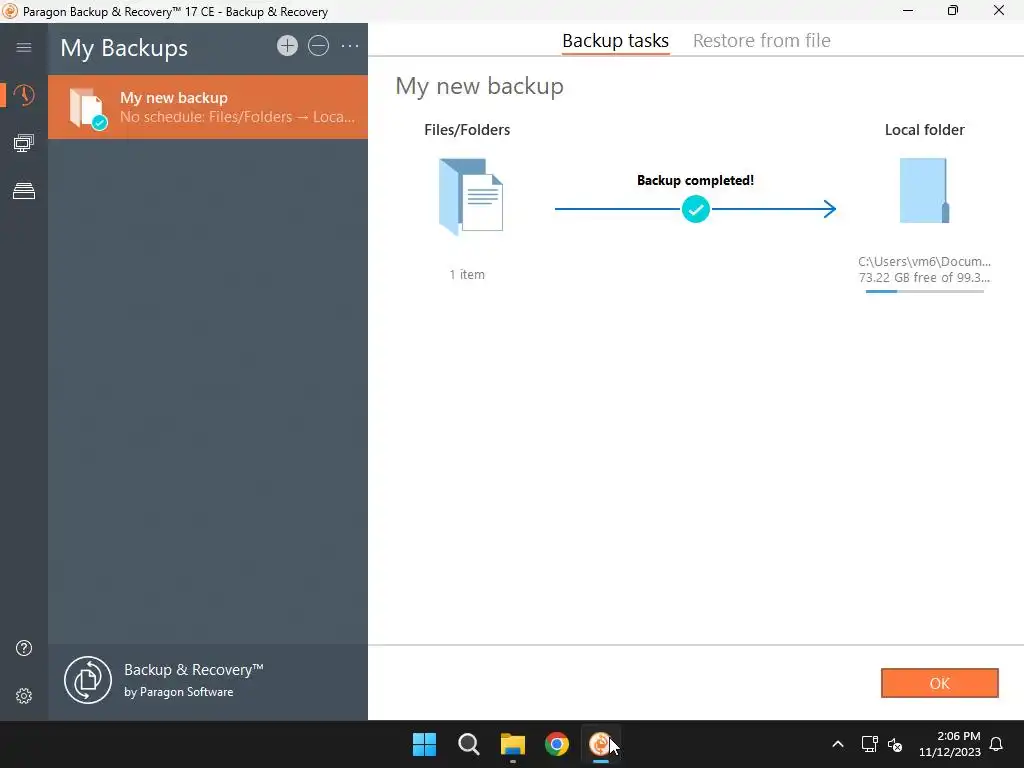Click the '1 item' source label
The height and width of the screenshot is (768, 1024).
[467, 275]
